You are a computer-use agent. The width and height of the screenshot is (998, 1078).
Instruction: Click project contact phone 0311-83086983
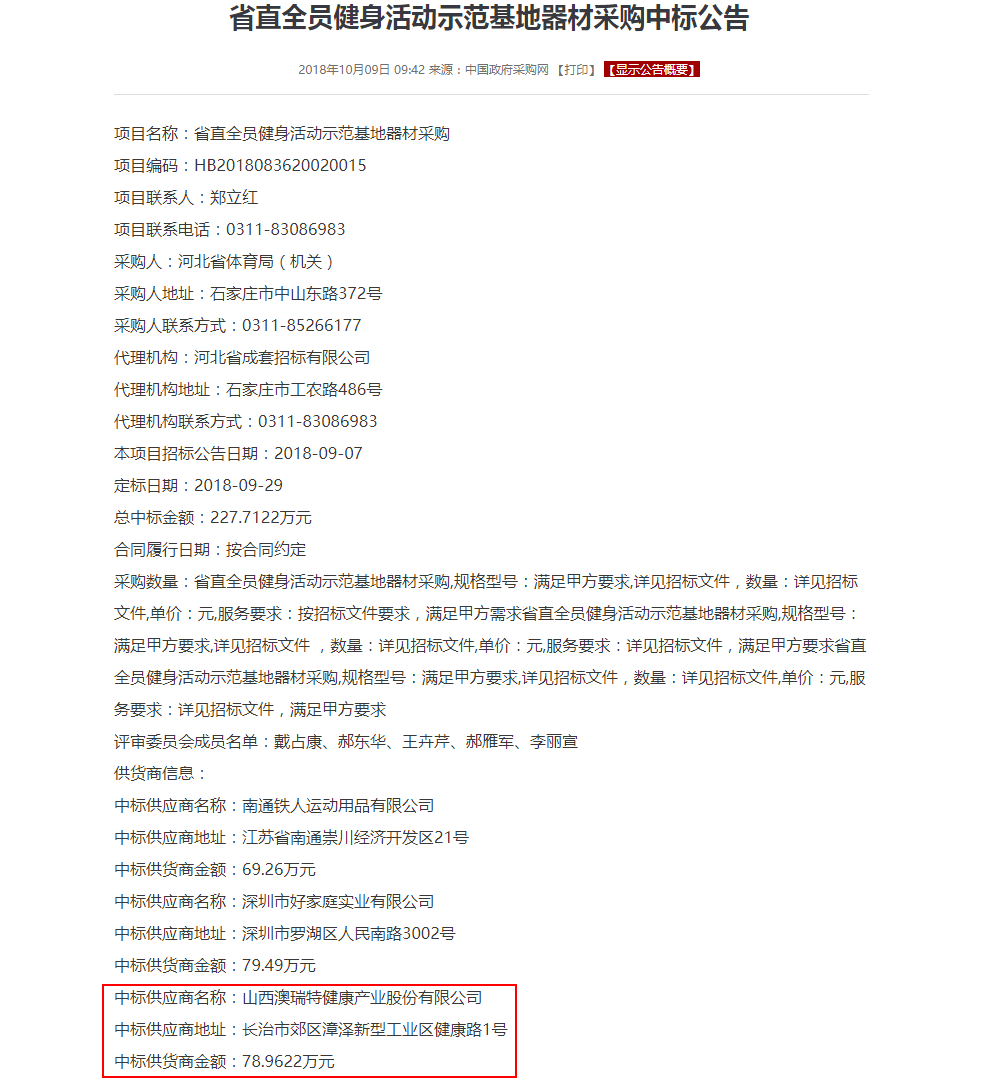(286, 230)
